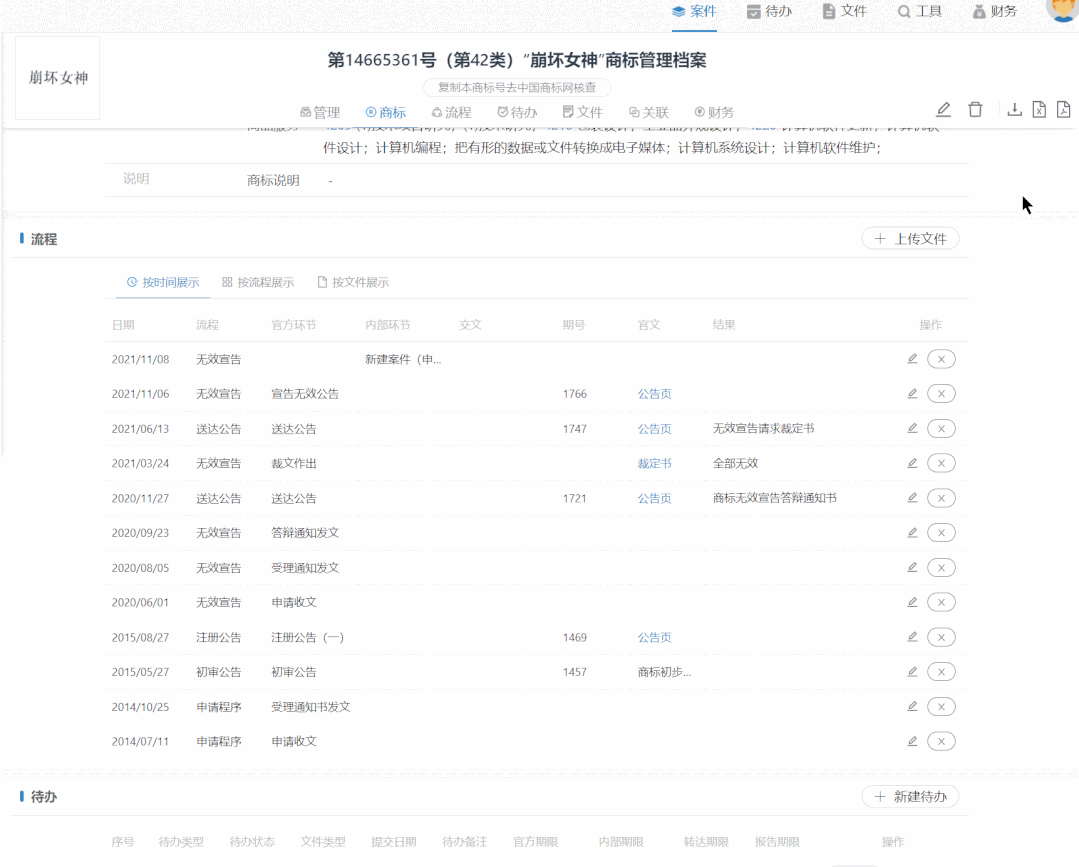Delete the 2021/11/08 无效宣告 row
This screenshot has width=1079, height=867.
point(941,359)
